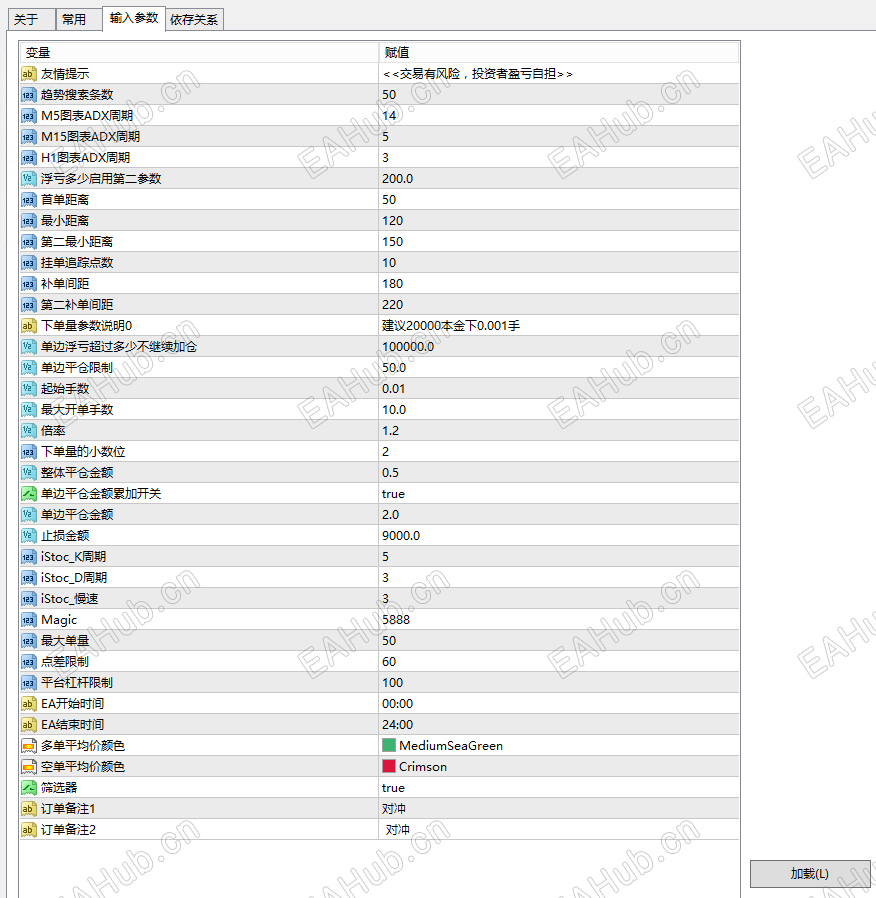Click the double icon beside 整体平仓金额
The image size is (876, 898).
(29, 473)
